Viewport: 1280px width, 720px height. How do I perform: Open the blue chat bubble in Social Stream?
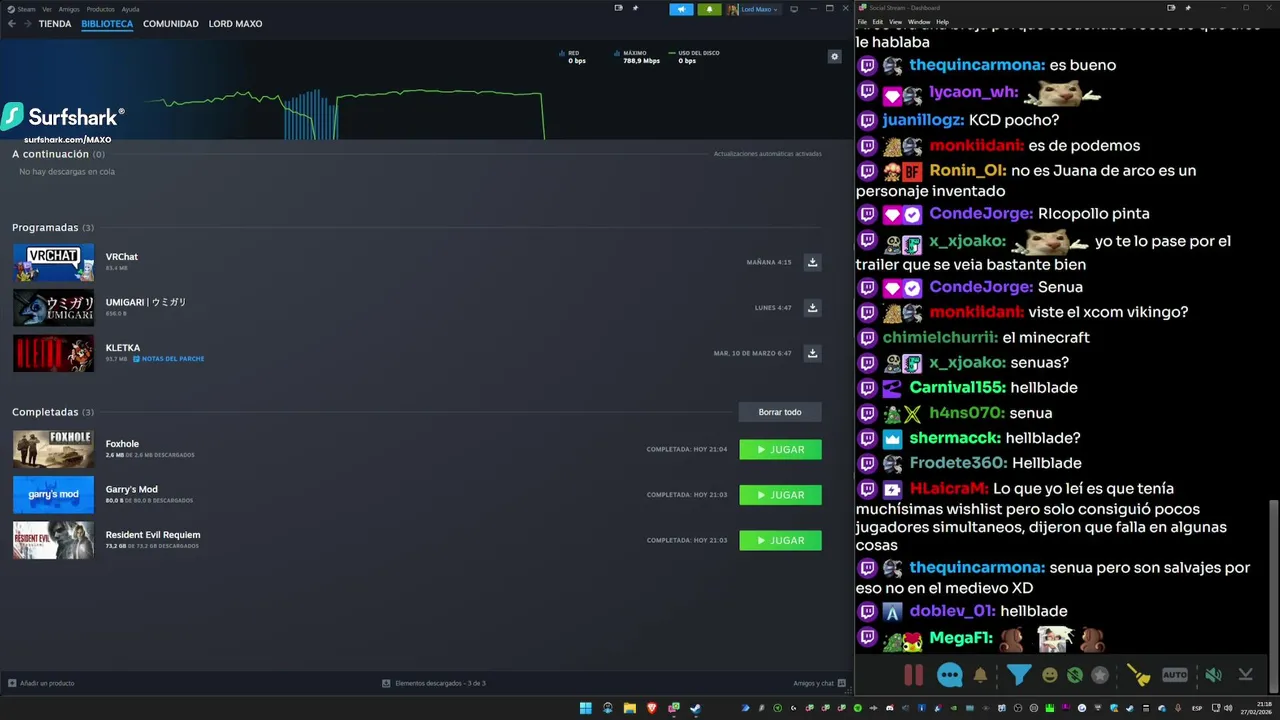point(949,675)
